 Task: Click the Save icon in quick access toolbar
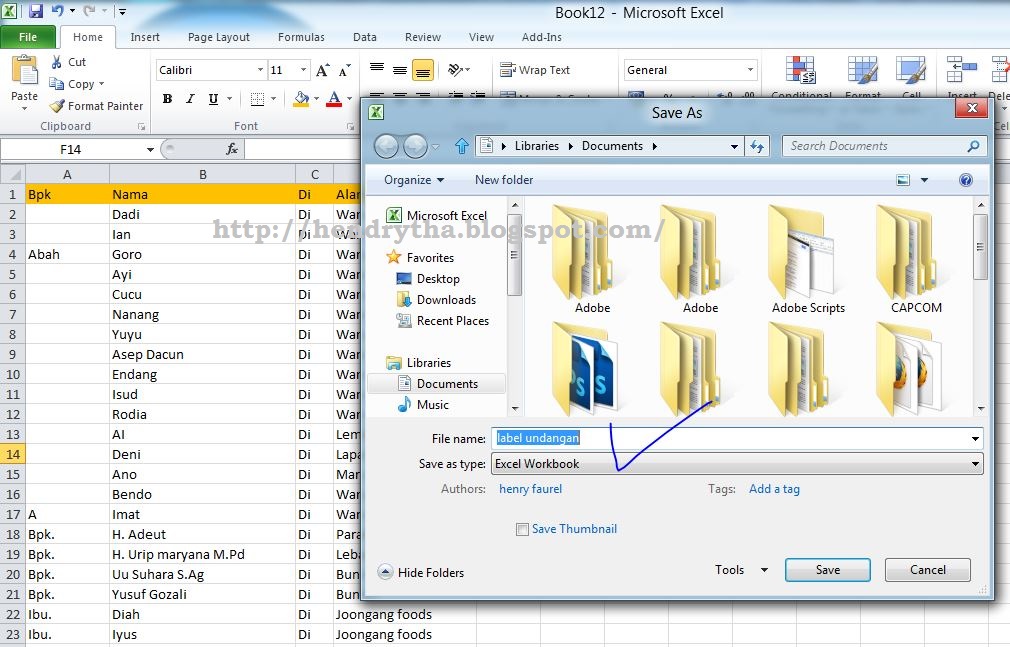tap(35, 11)
